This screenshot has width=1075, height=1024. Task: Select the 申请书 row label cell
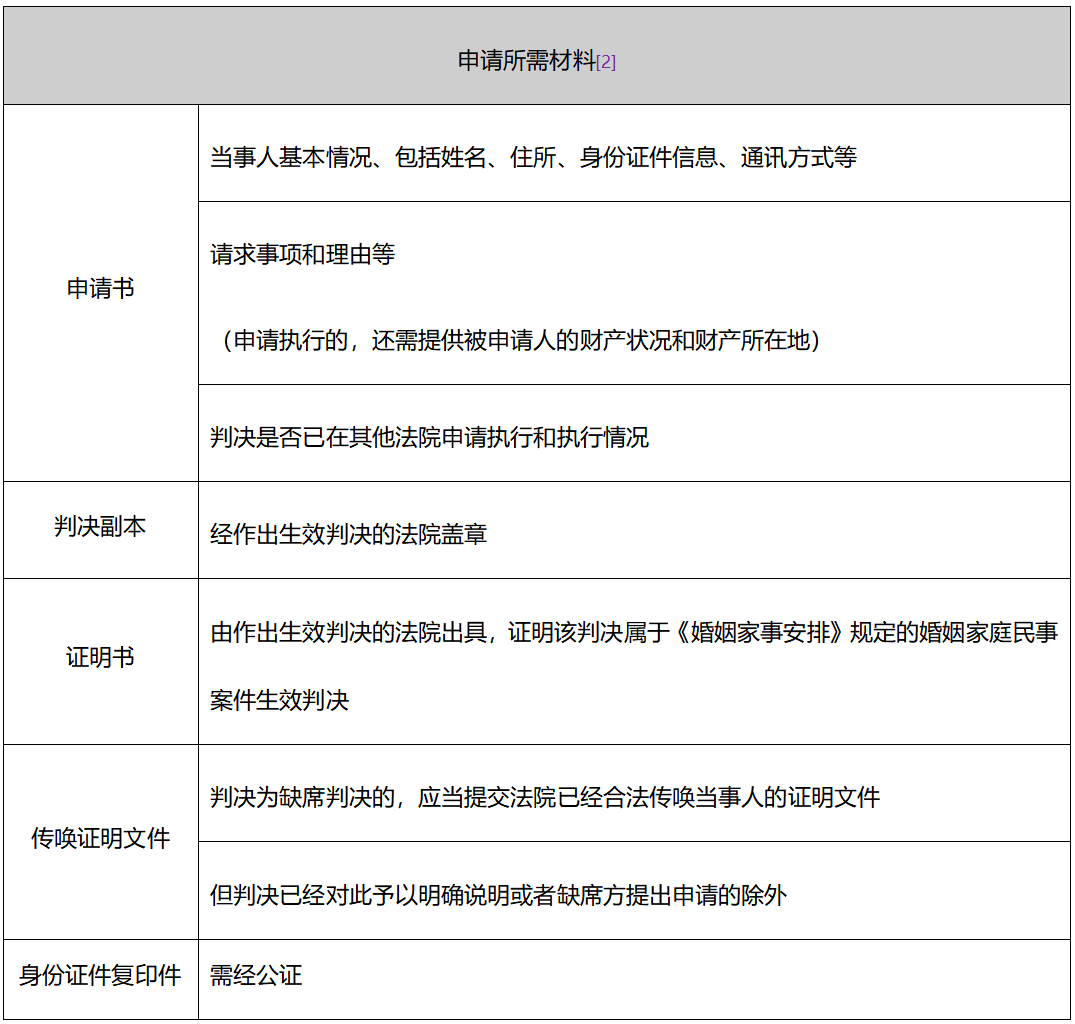coord(101,293)
